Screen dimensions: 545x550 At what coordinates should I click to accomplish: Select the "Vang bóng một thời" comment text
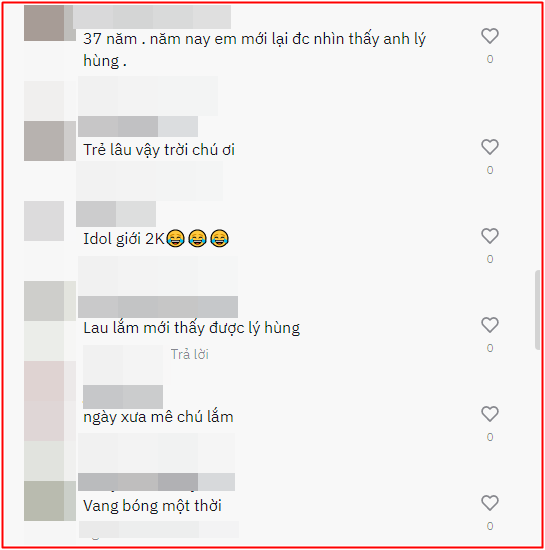pyautogui.click(x=152, y=506)
